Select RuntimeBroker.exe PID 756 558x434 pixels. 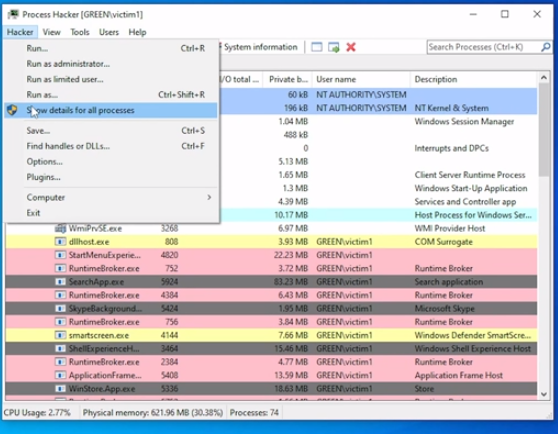[271, 322]
